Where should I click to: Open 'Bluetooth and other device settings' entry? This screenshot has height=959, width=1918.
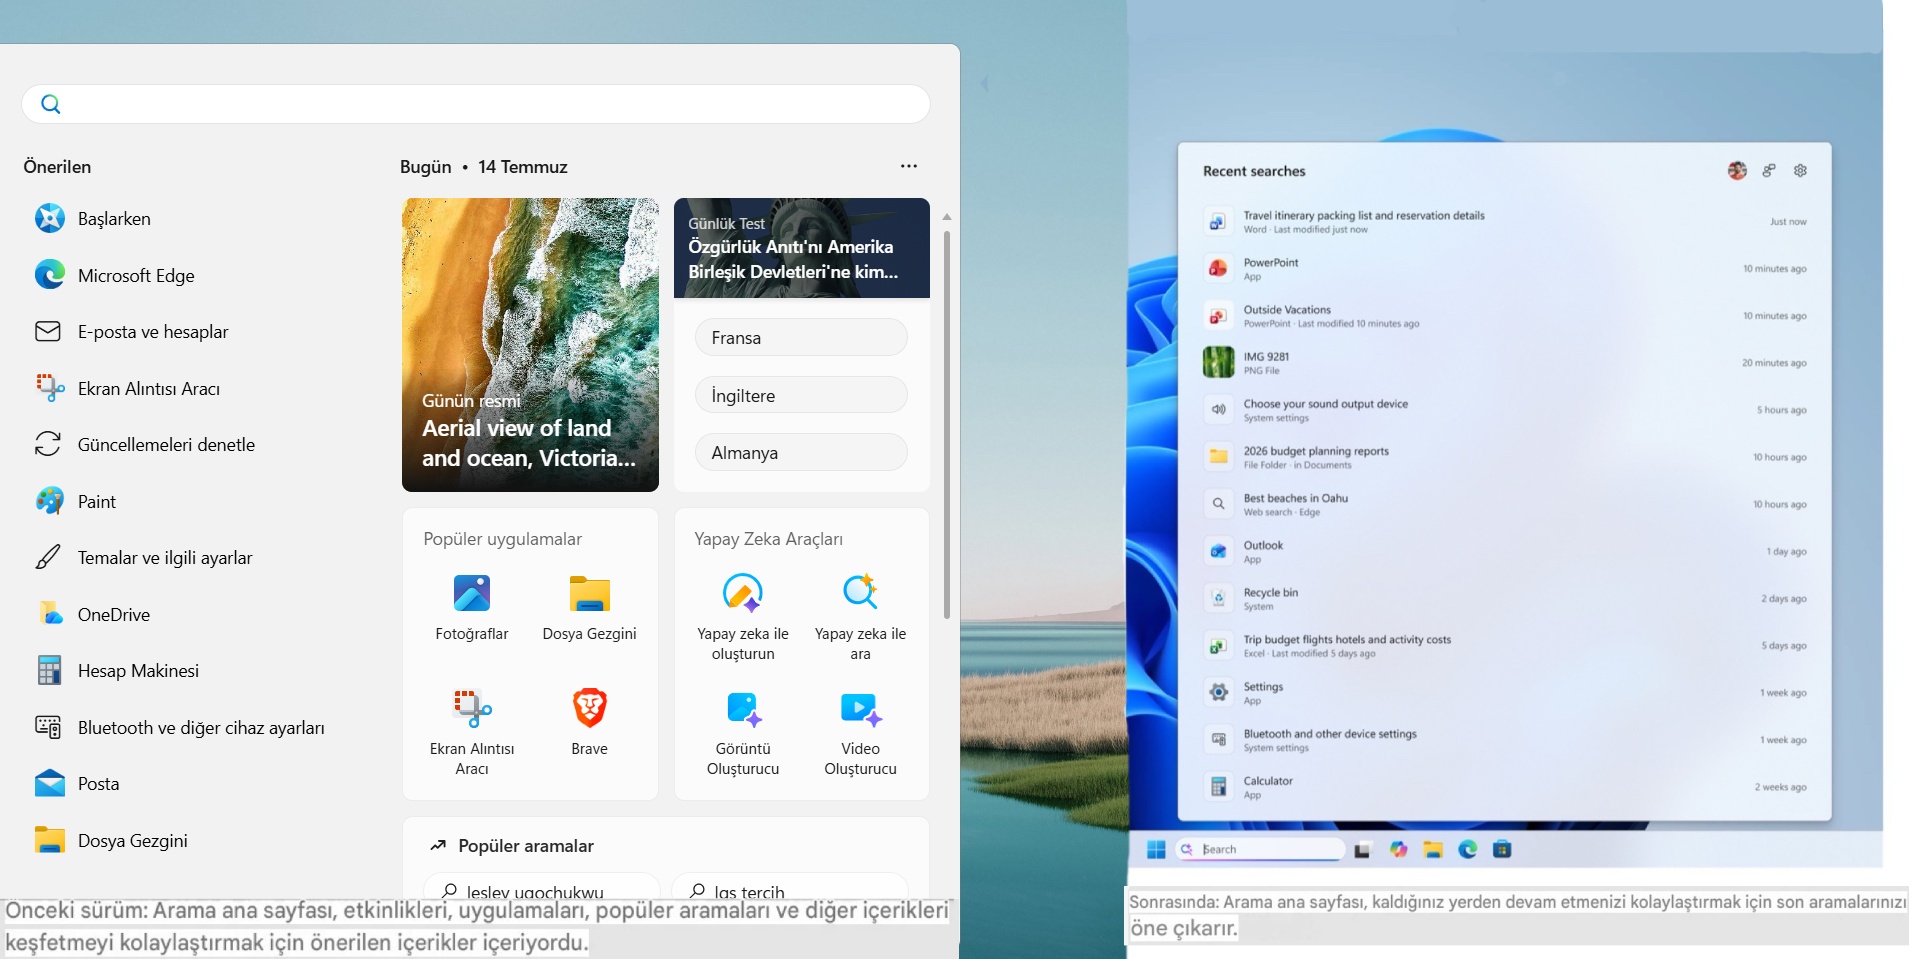pos(1505,739)
